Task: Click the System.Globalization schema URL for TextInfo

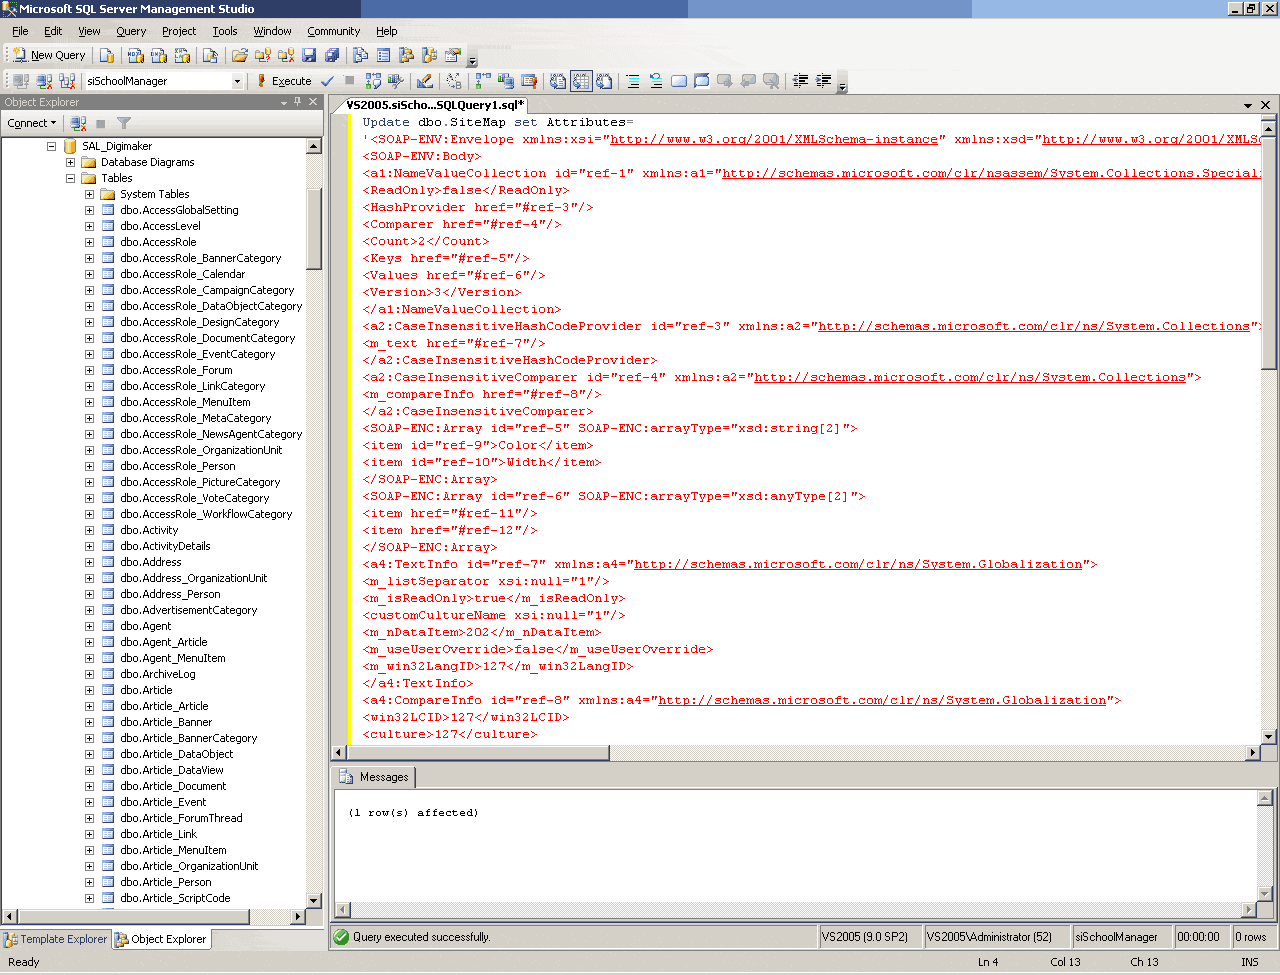Action: pos(858,564)
